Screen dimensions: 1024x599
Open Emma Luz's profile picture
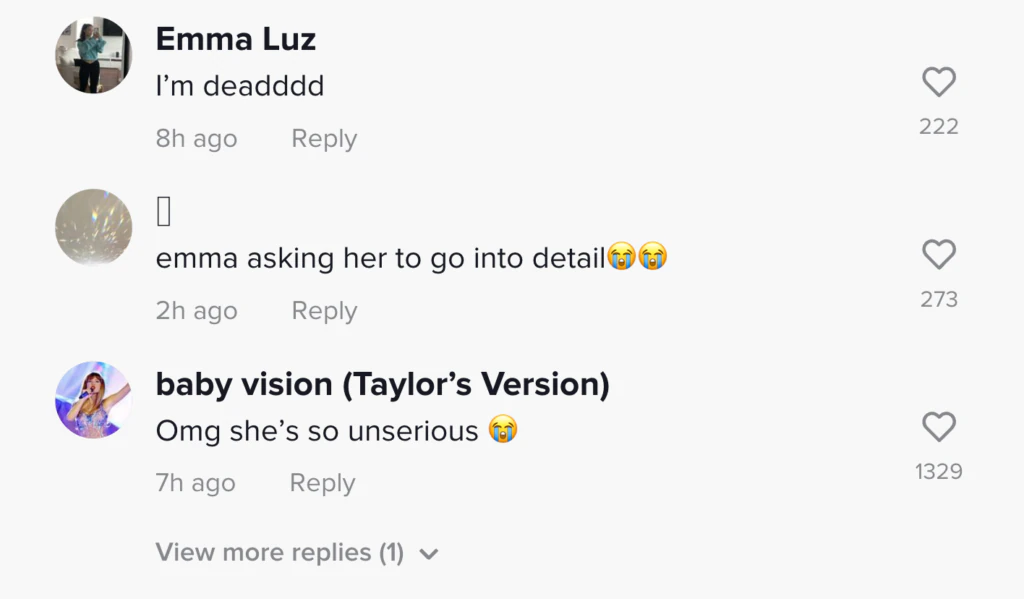tap(93, 55)
